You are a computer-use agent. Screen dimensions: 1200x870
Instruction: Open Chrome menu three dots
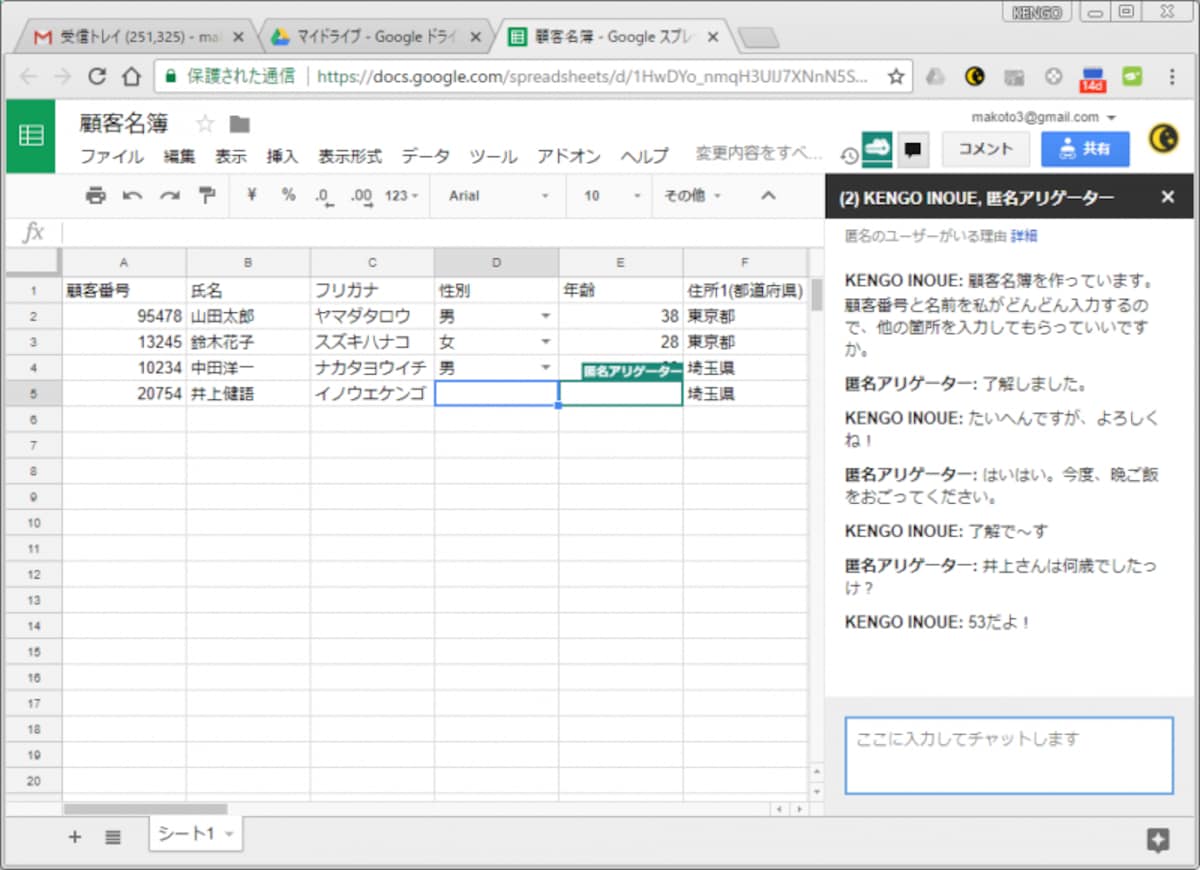(1171, 76)
